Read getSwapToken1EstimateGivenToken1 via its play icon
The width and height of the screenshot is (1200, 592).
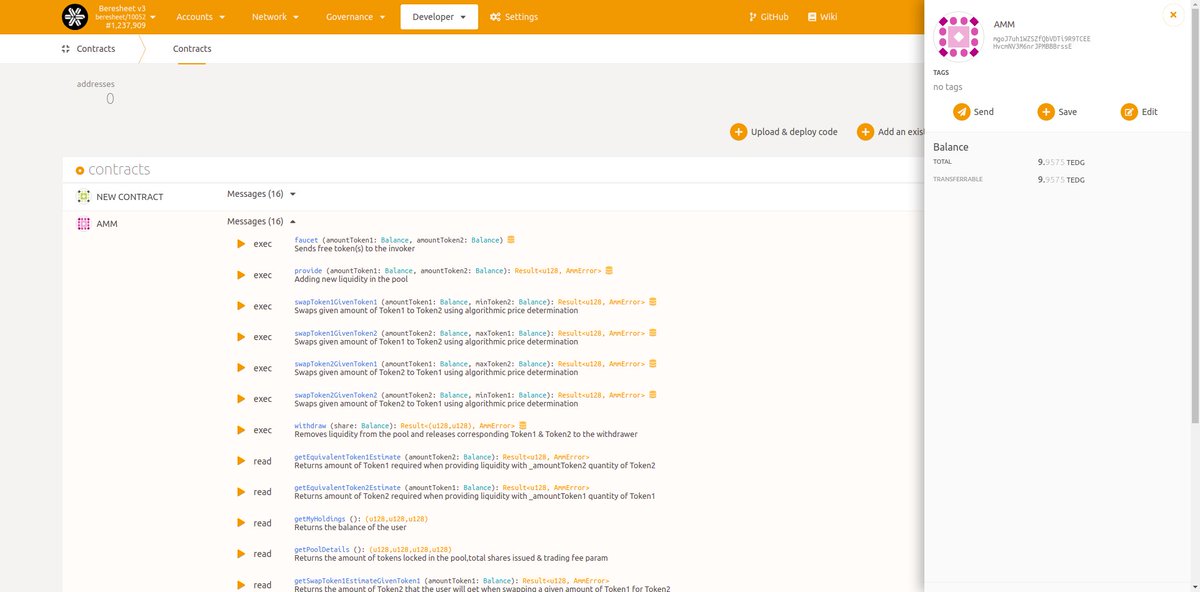click(x=241, y=585)
